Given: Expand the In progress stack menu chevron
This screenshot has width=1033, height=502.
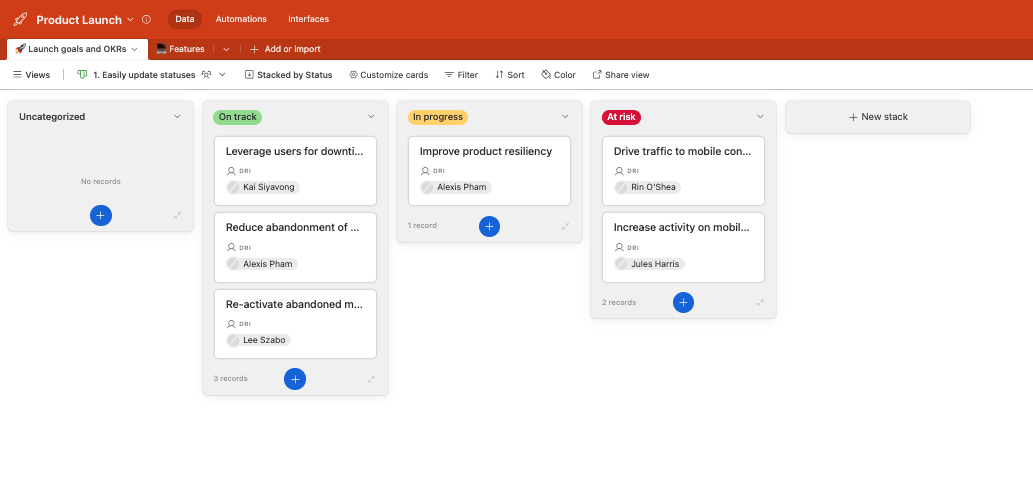Looking at the screenshot, I should coord(565,117).
